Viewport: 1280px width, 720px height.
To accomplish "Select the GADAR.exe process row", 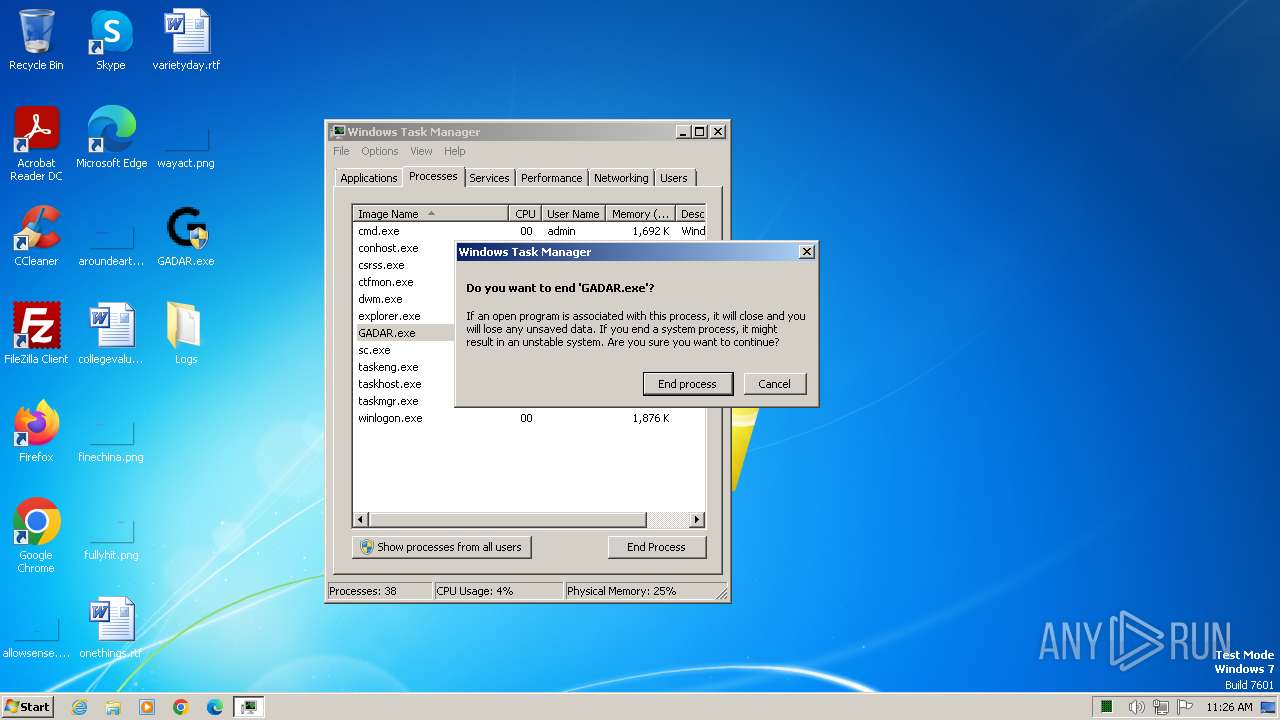I will [x=404, y=333].
